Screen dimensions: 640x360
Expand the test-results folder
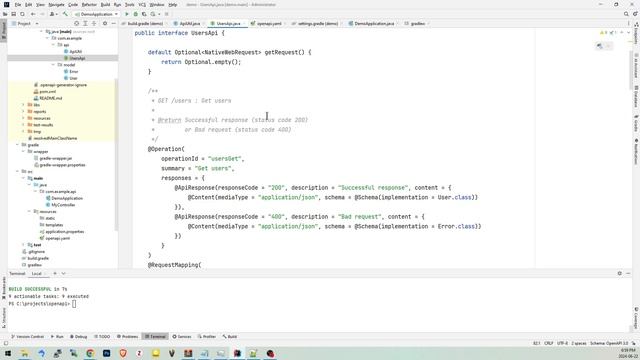(23, 125)
